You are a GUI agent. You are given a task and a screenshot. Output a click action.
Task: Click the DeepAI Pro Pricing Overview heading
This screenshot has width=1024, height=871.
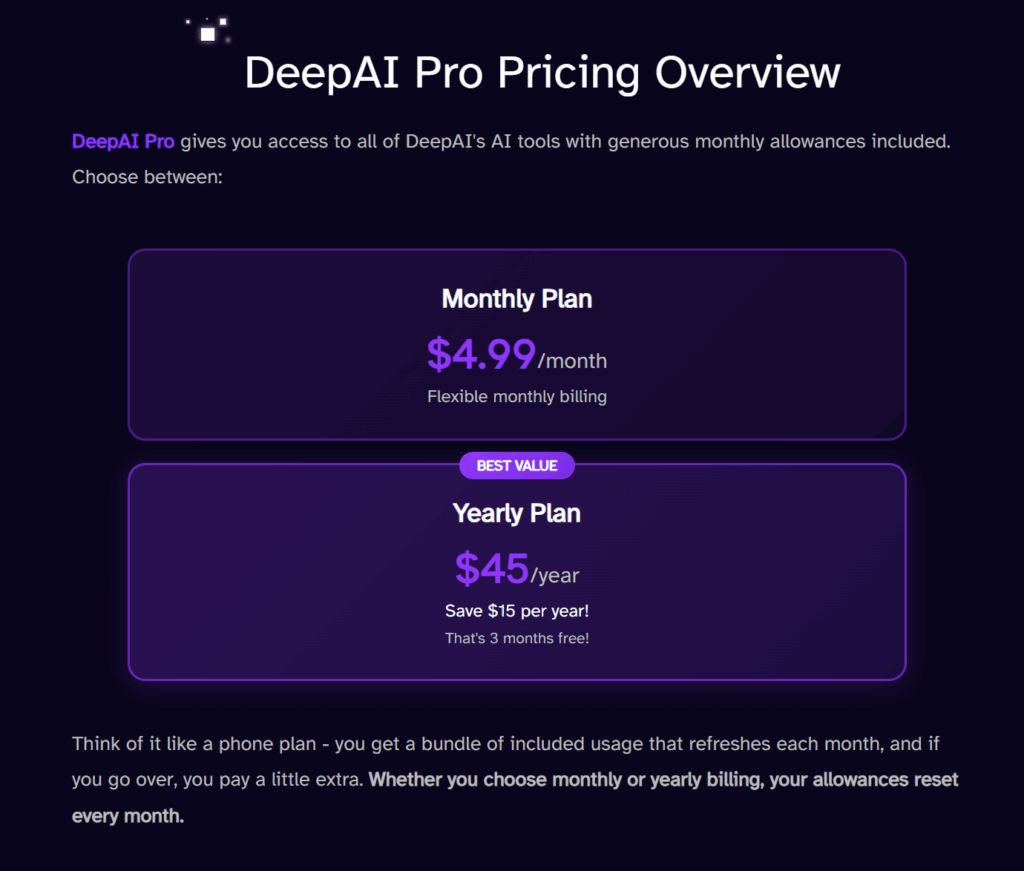(542, 74)
